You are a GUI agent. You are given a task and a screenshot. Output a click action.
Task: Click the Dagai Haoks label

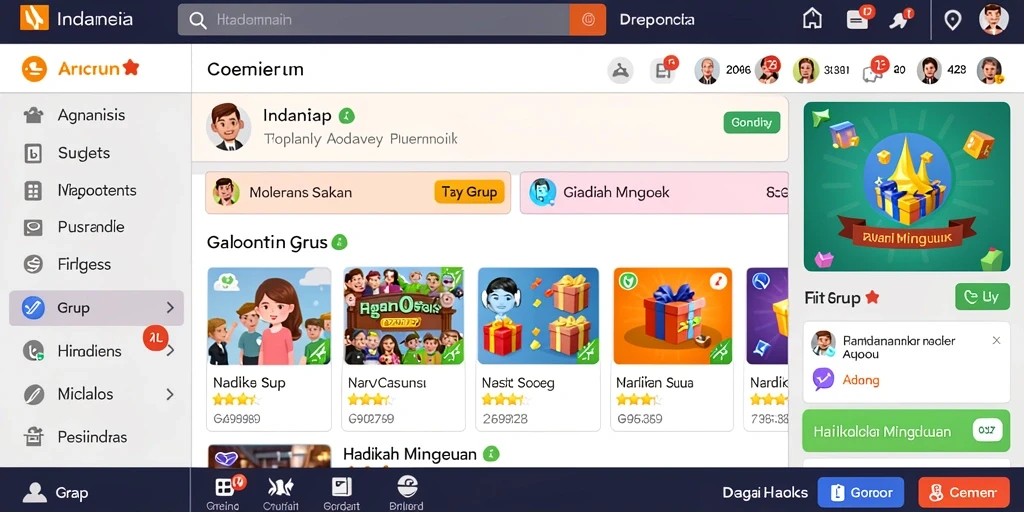(x=765, y=493)
